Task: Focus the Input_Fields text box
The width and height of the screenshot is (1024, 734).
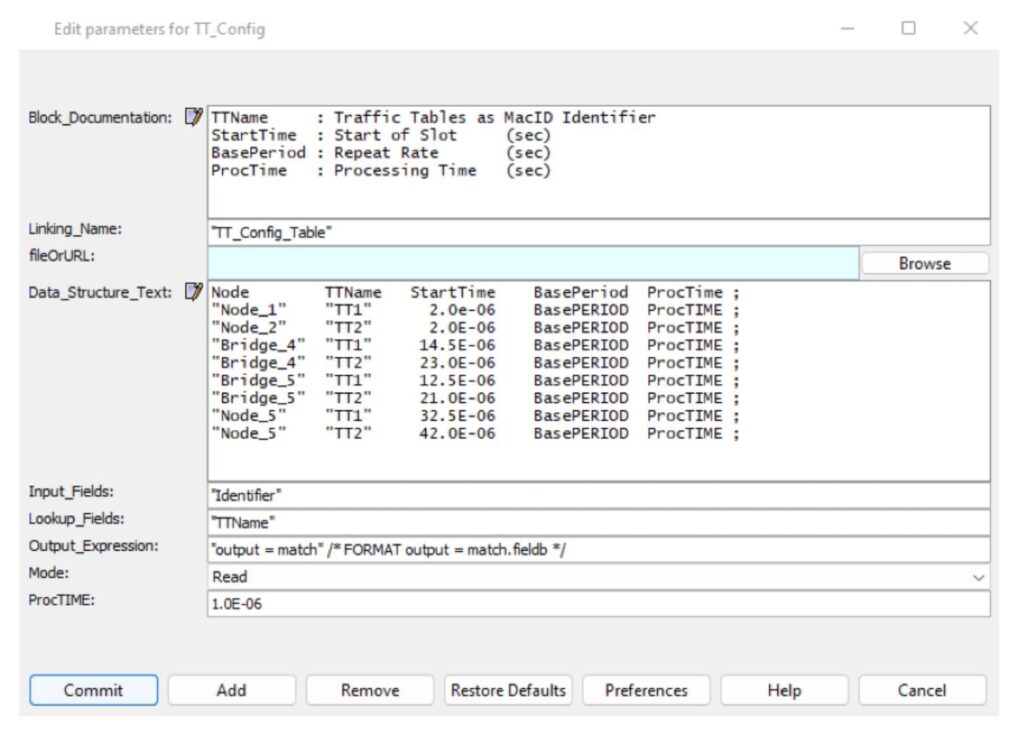Action: tap(598, 495)
